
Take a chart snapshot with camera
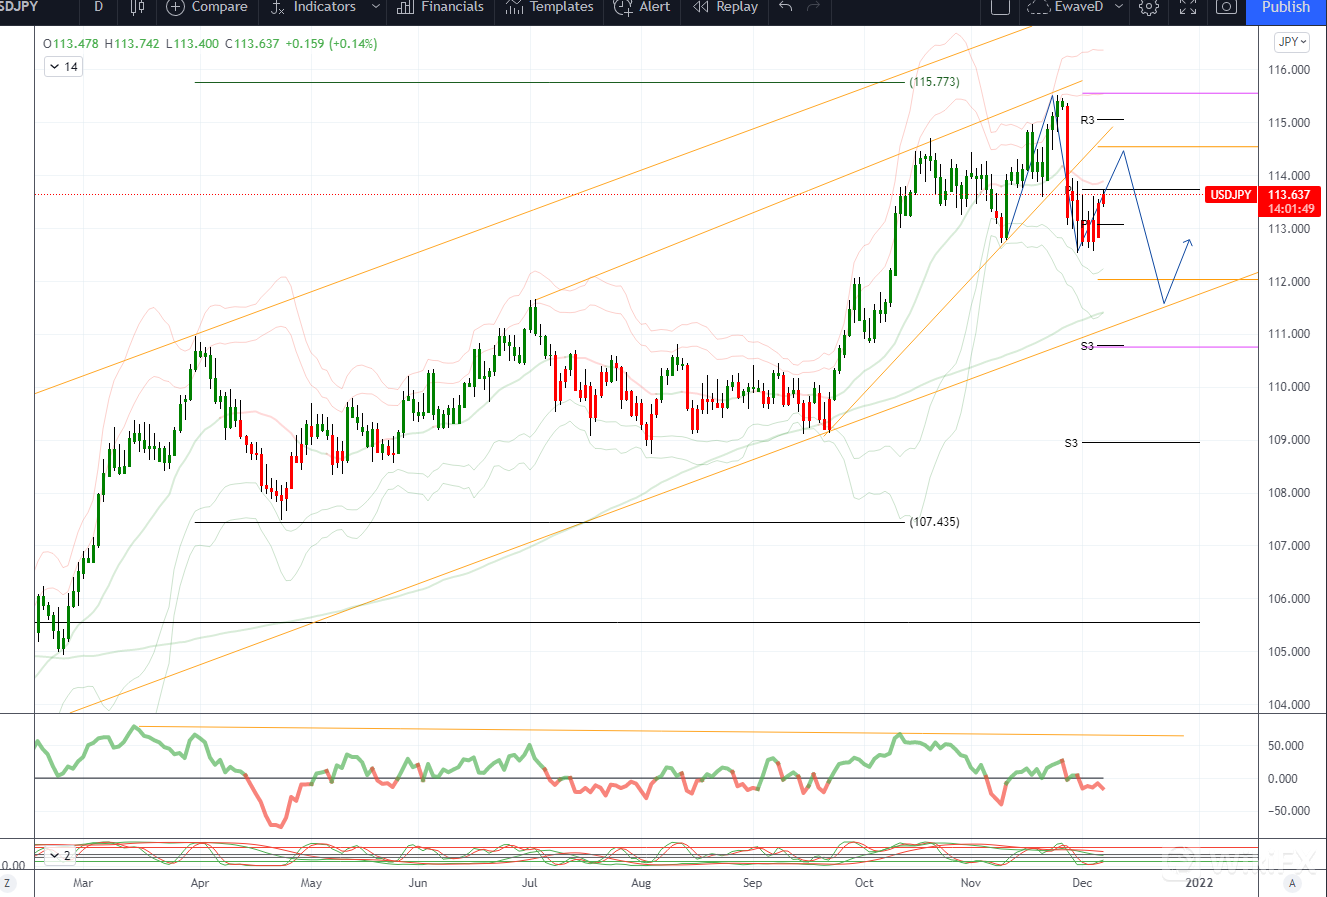1226,7
